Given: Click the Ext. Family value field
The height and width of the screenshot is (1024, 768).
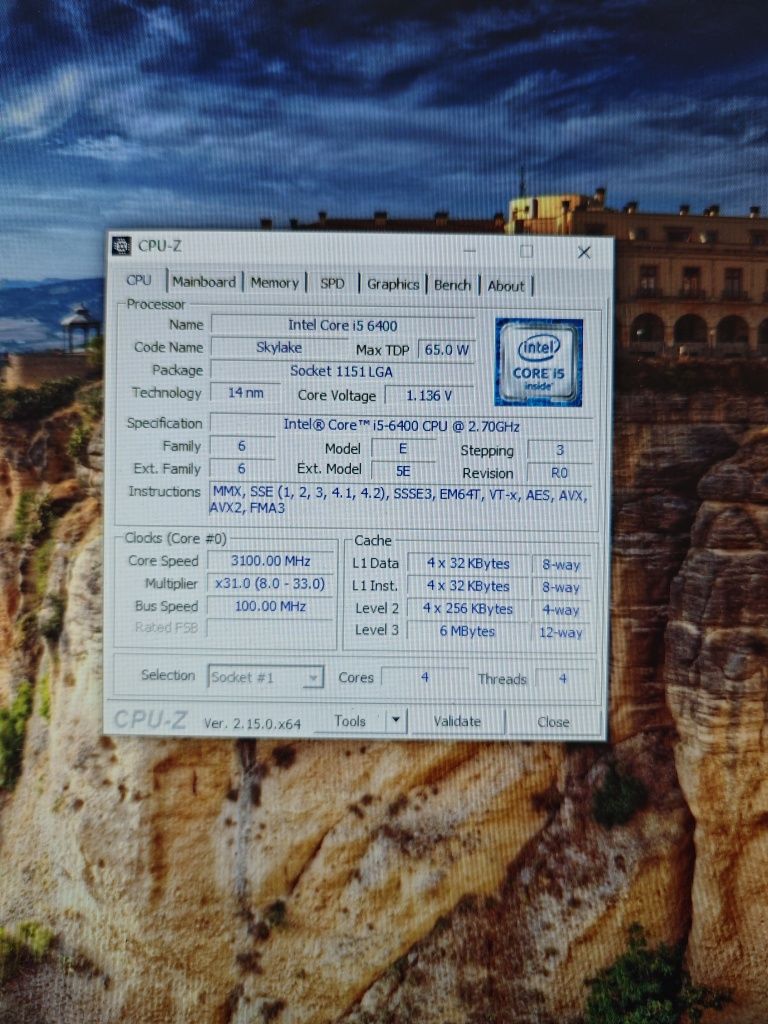Looking at the screenshot, I should (x=242, y=469).
